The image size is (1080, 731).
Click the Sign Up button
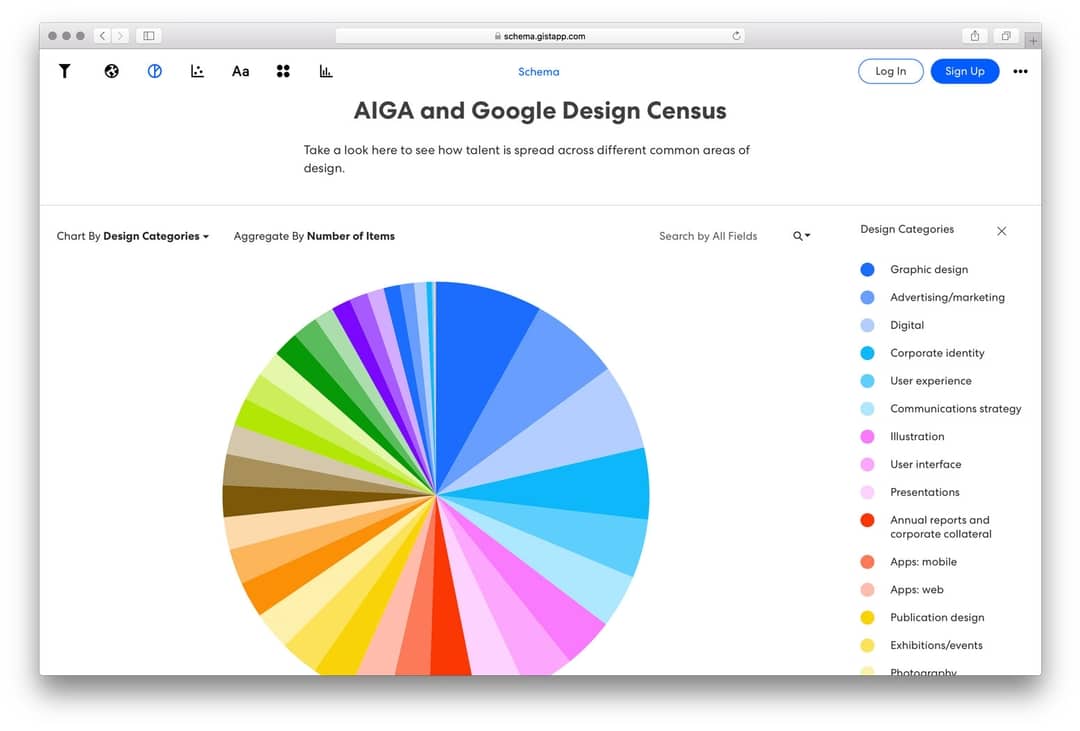(x=965, y=71)
